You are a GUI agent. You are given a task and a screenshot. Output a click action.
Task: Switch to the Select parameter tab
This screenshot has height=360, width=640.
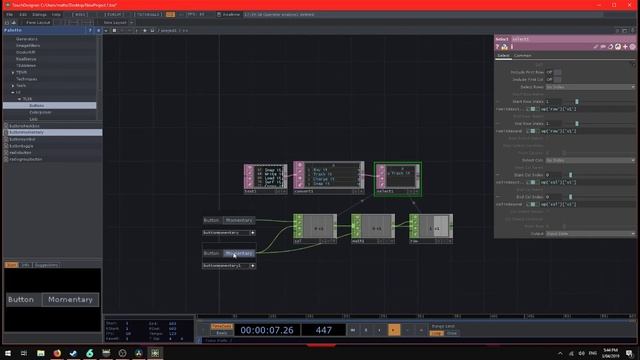503,56
